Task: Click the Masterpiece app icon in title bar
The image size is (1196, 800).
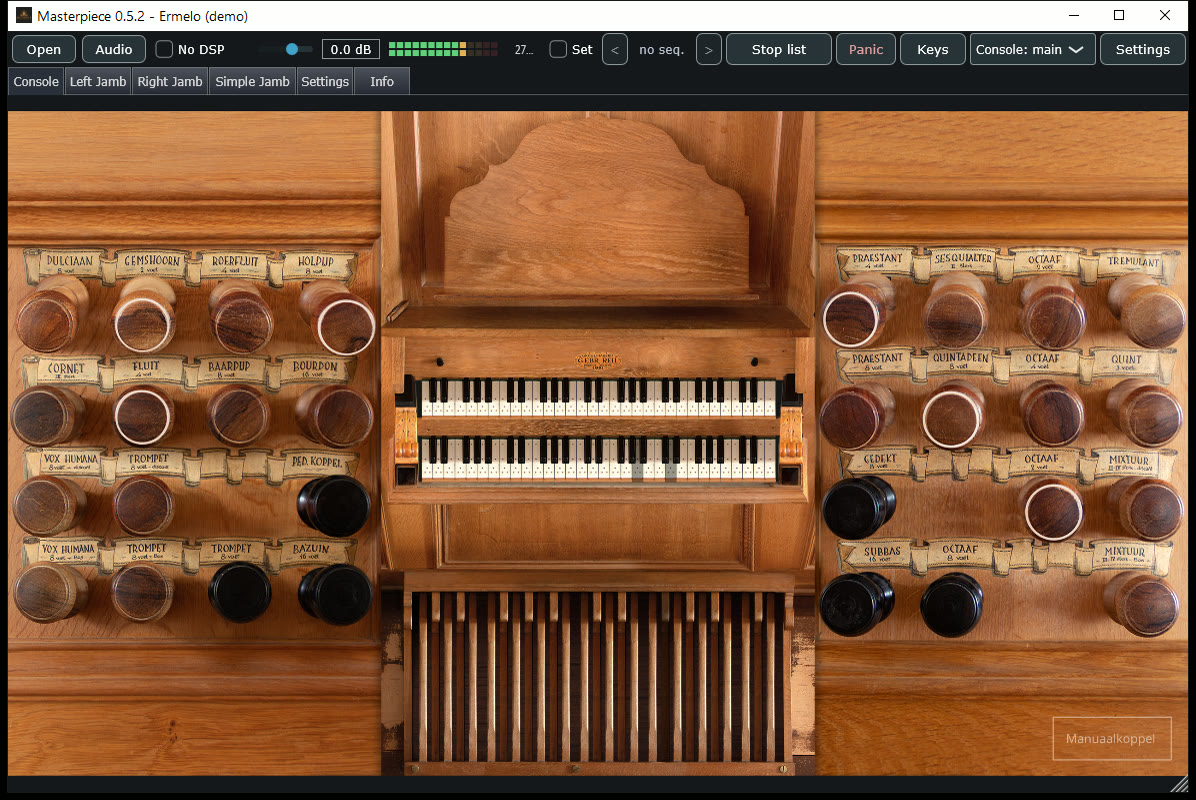Action: (x=24, y=15)
